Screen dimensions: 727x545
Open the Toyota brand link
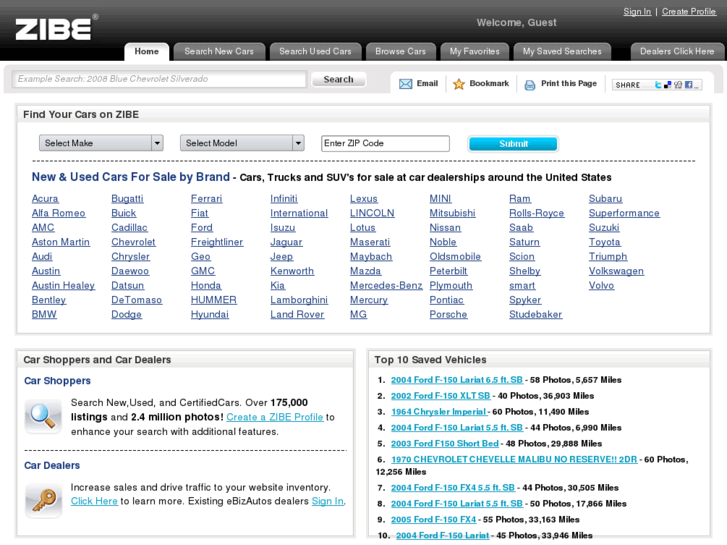[605, 242]
